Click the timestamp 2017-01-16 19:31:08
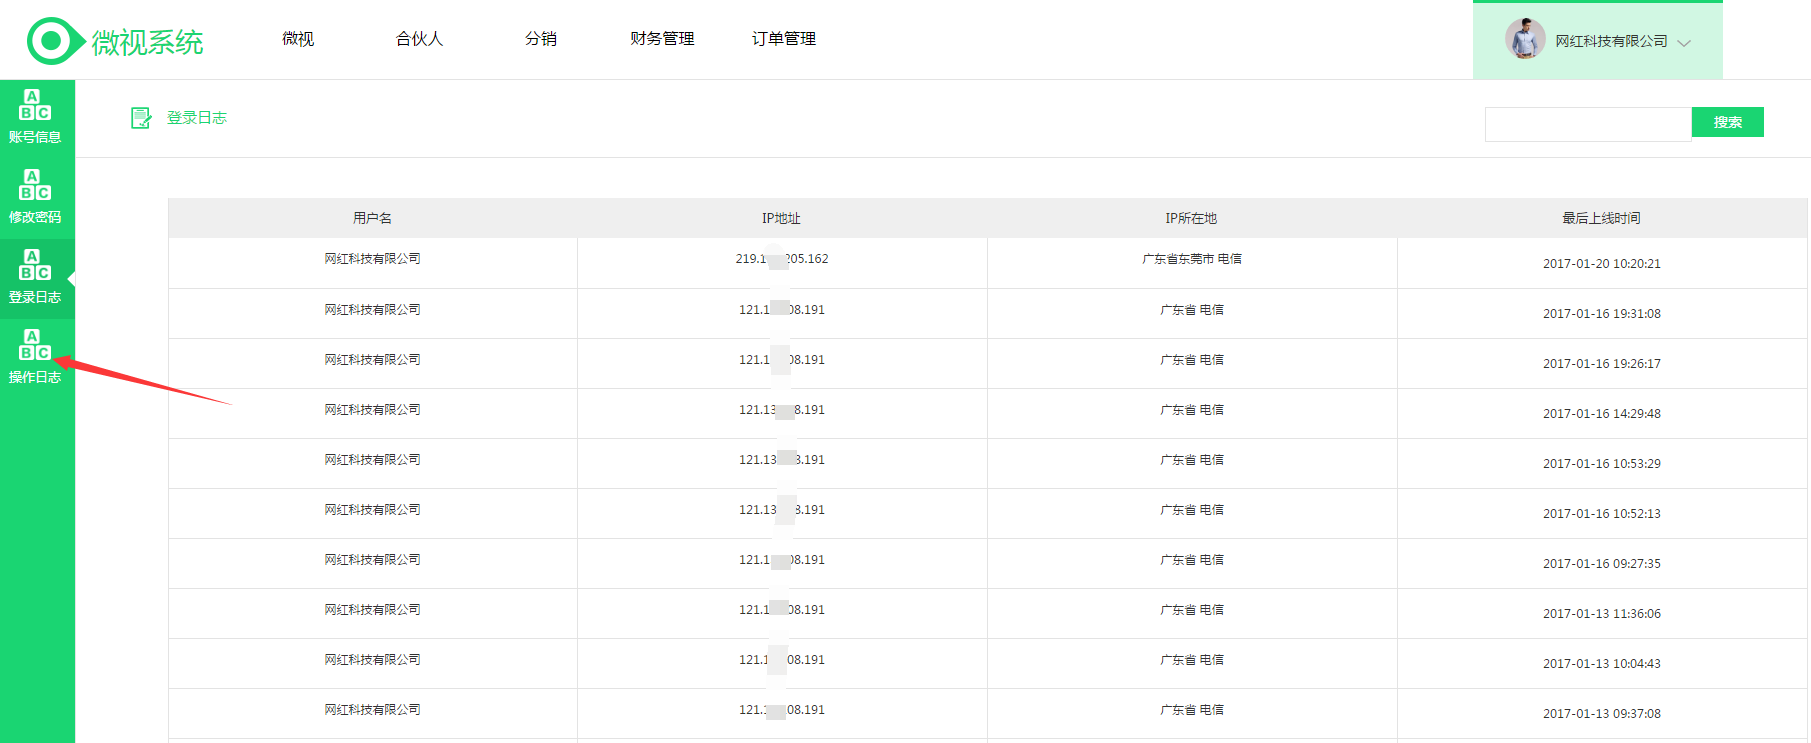The image size is (1811, 743). 1602,314
